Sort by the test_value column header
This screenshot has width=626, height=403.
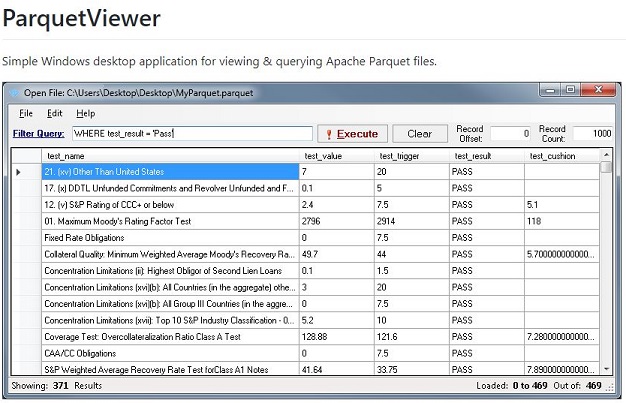pyautogui.click(x=337, y=156)
